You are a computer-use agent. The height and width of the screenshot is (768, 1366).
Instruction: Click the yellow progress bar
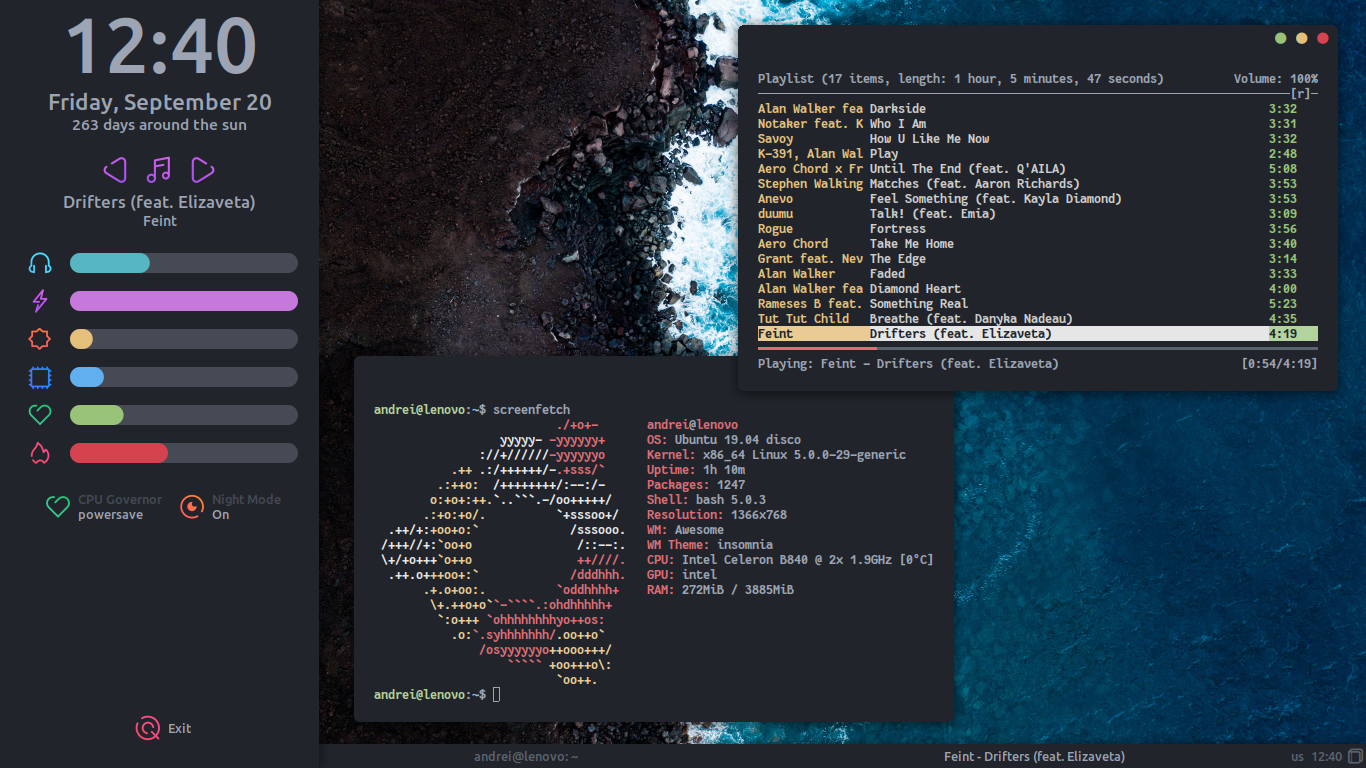[x=184, y=339]
